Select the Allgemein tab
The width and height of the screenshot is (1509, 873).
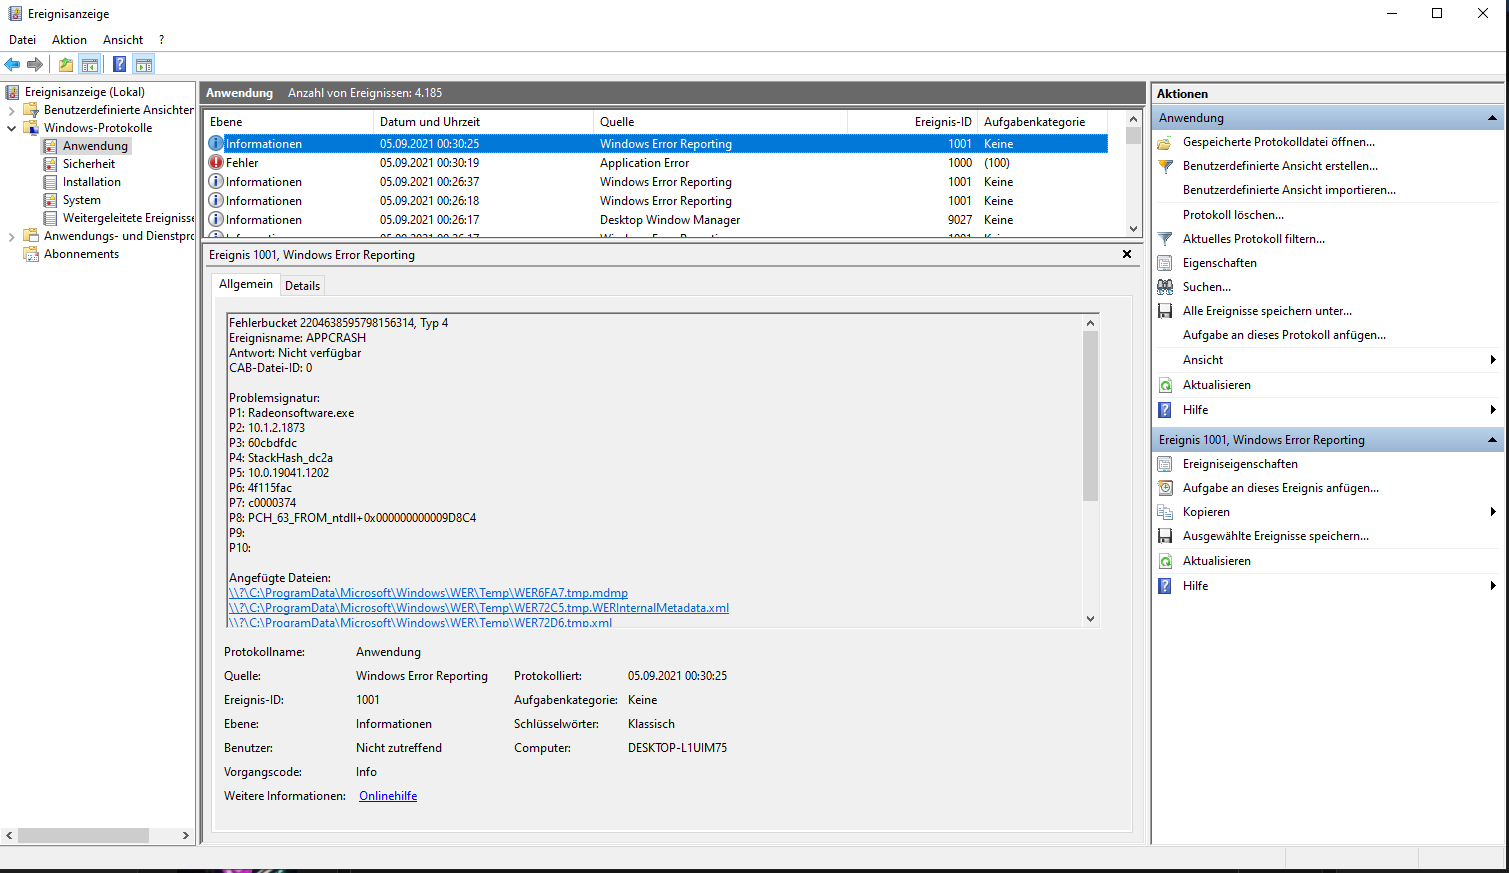(x=246, y=284)
